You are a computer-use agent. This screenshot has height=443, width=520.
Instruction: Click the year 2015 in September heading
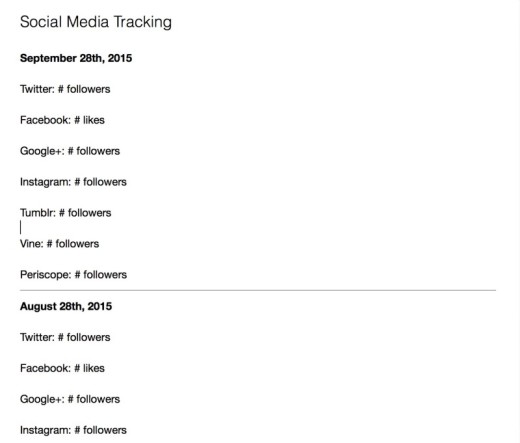tap(120, 58)
